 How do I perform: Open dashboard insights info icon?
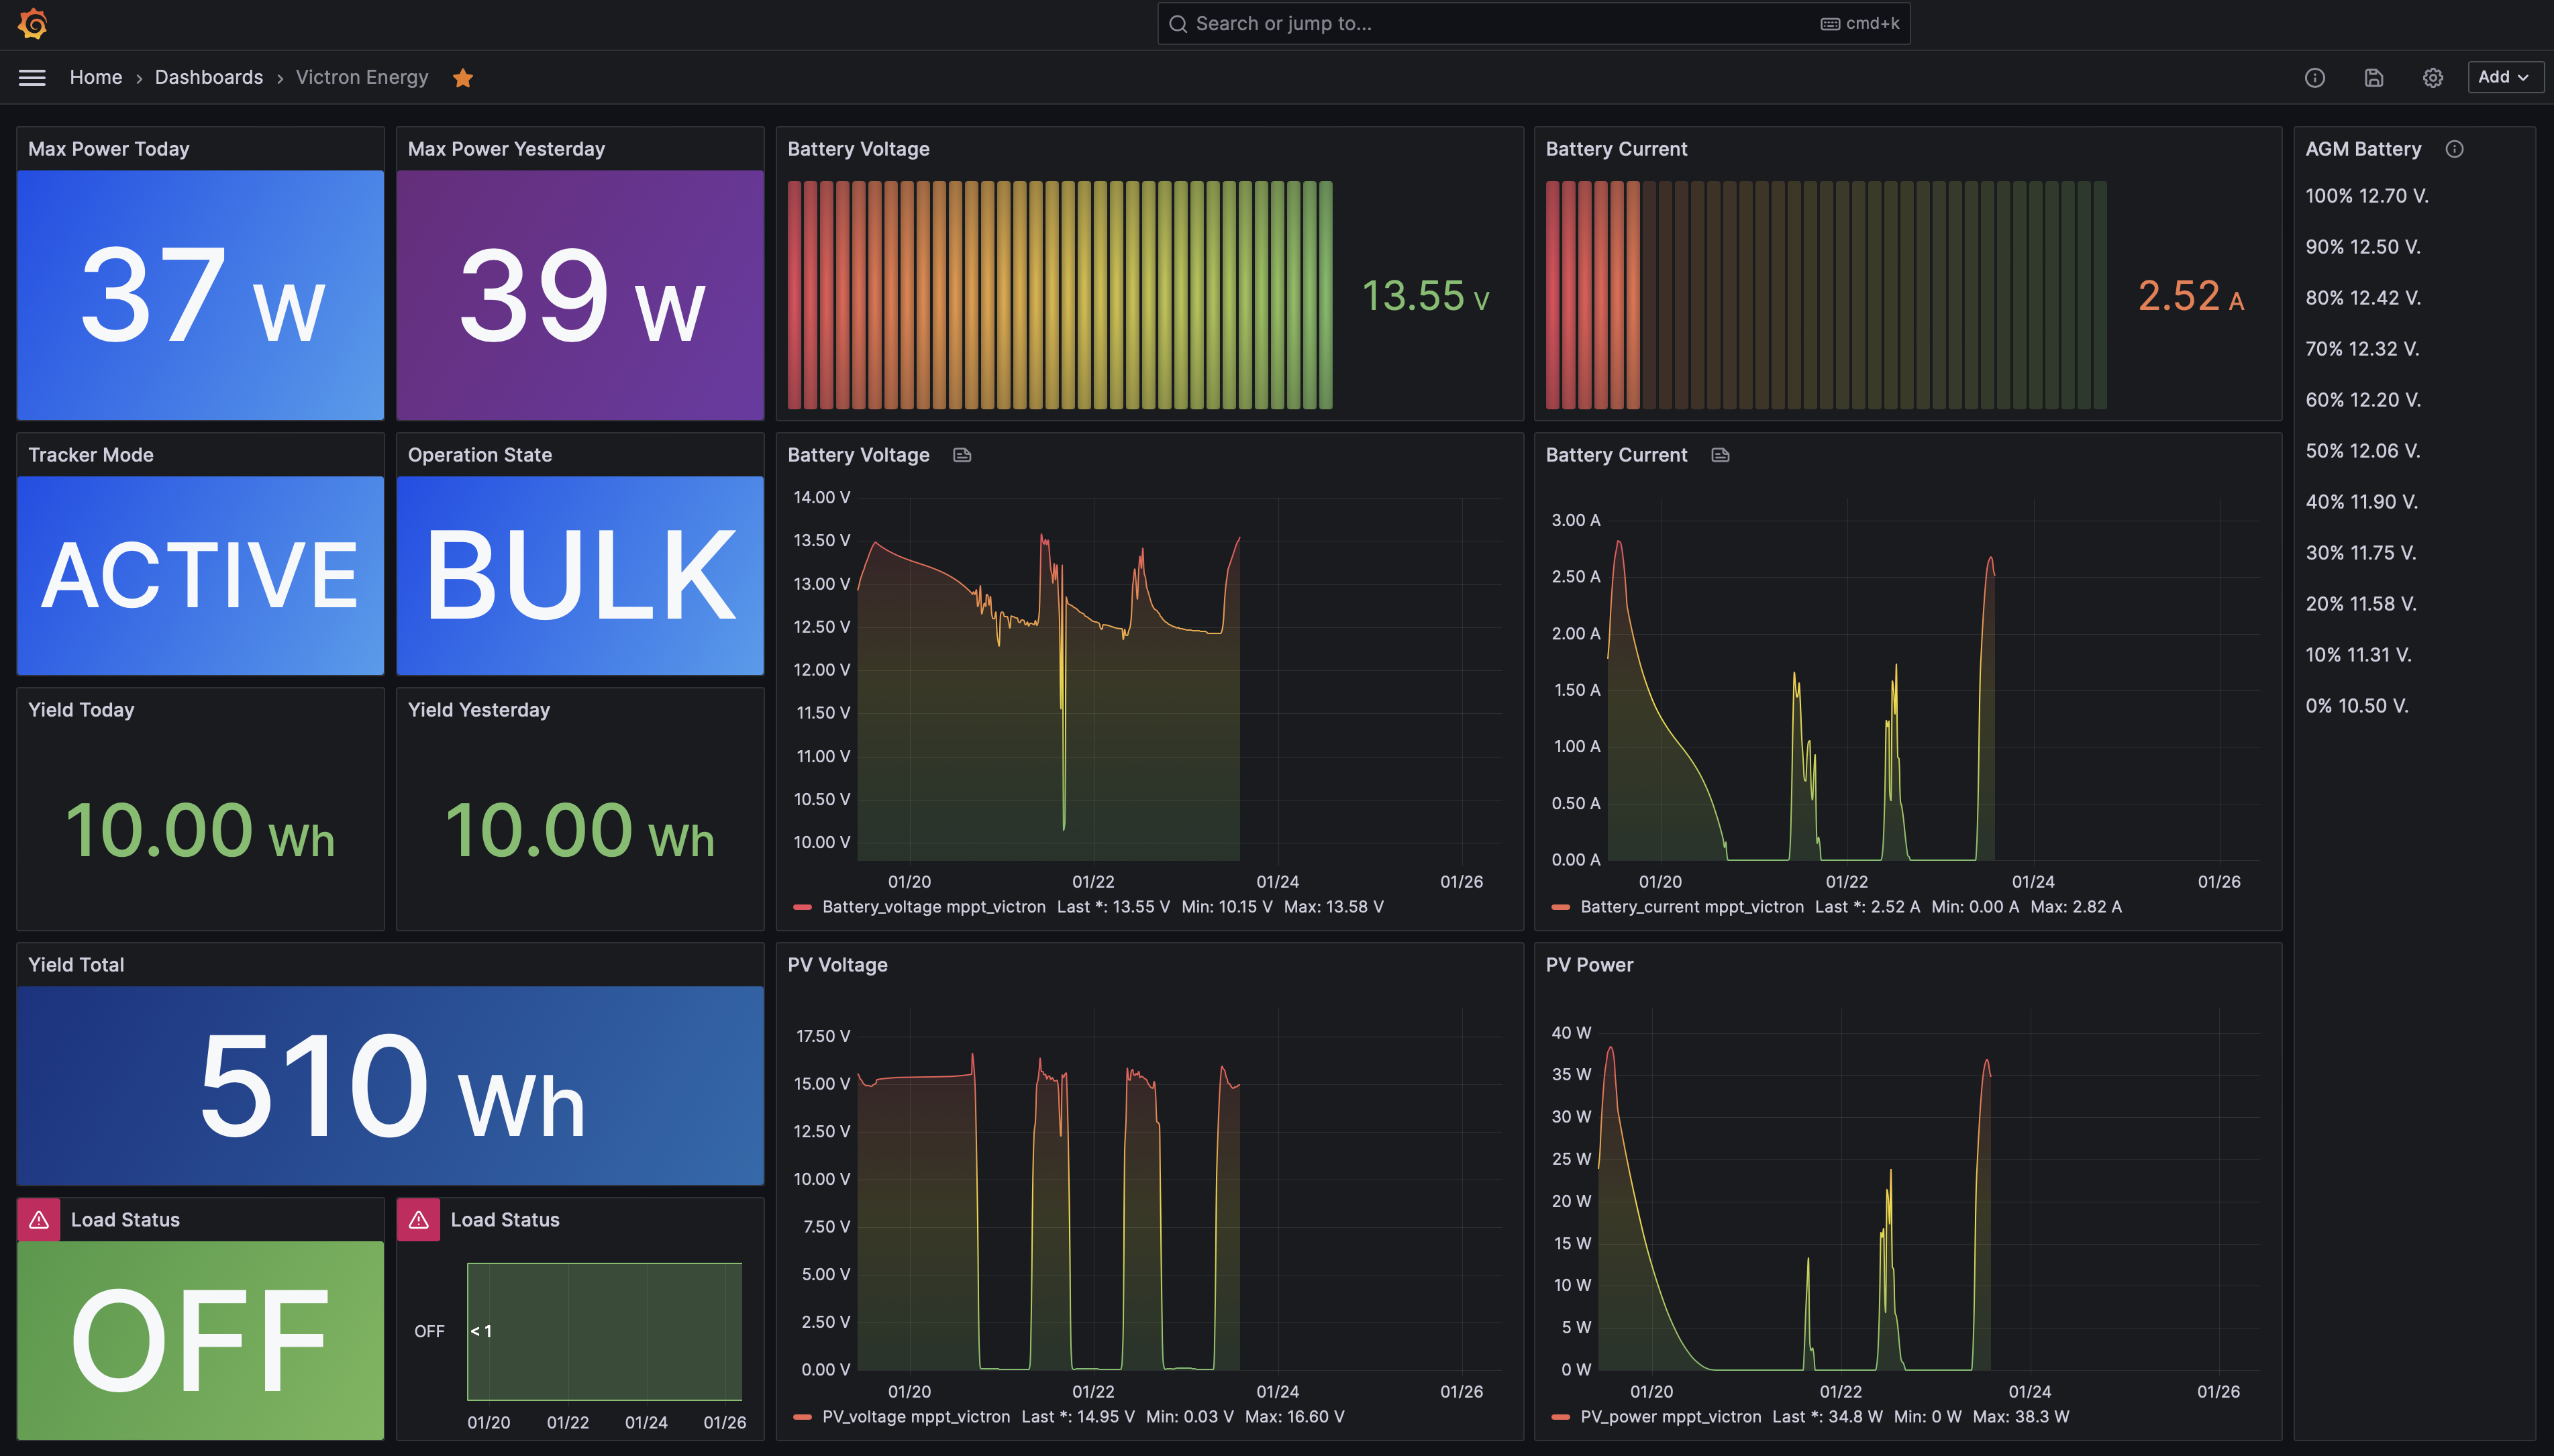pos(2314,77)
